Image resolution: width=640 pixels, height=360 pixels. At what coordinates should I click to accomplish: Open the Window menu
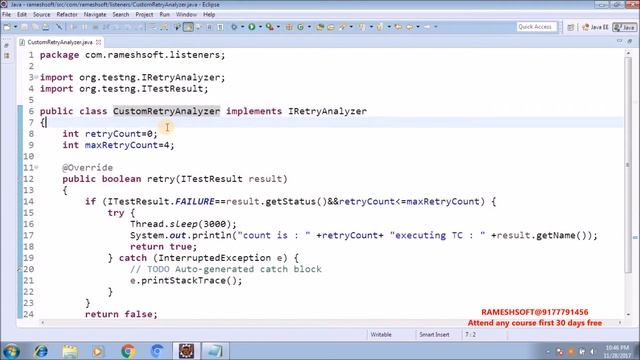(186, 14)
